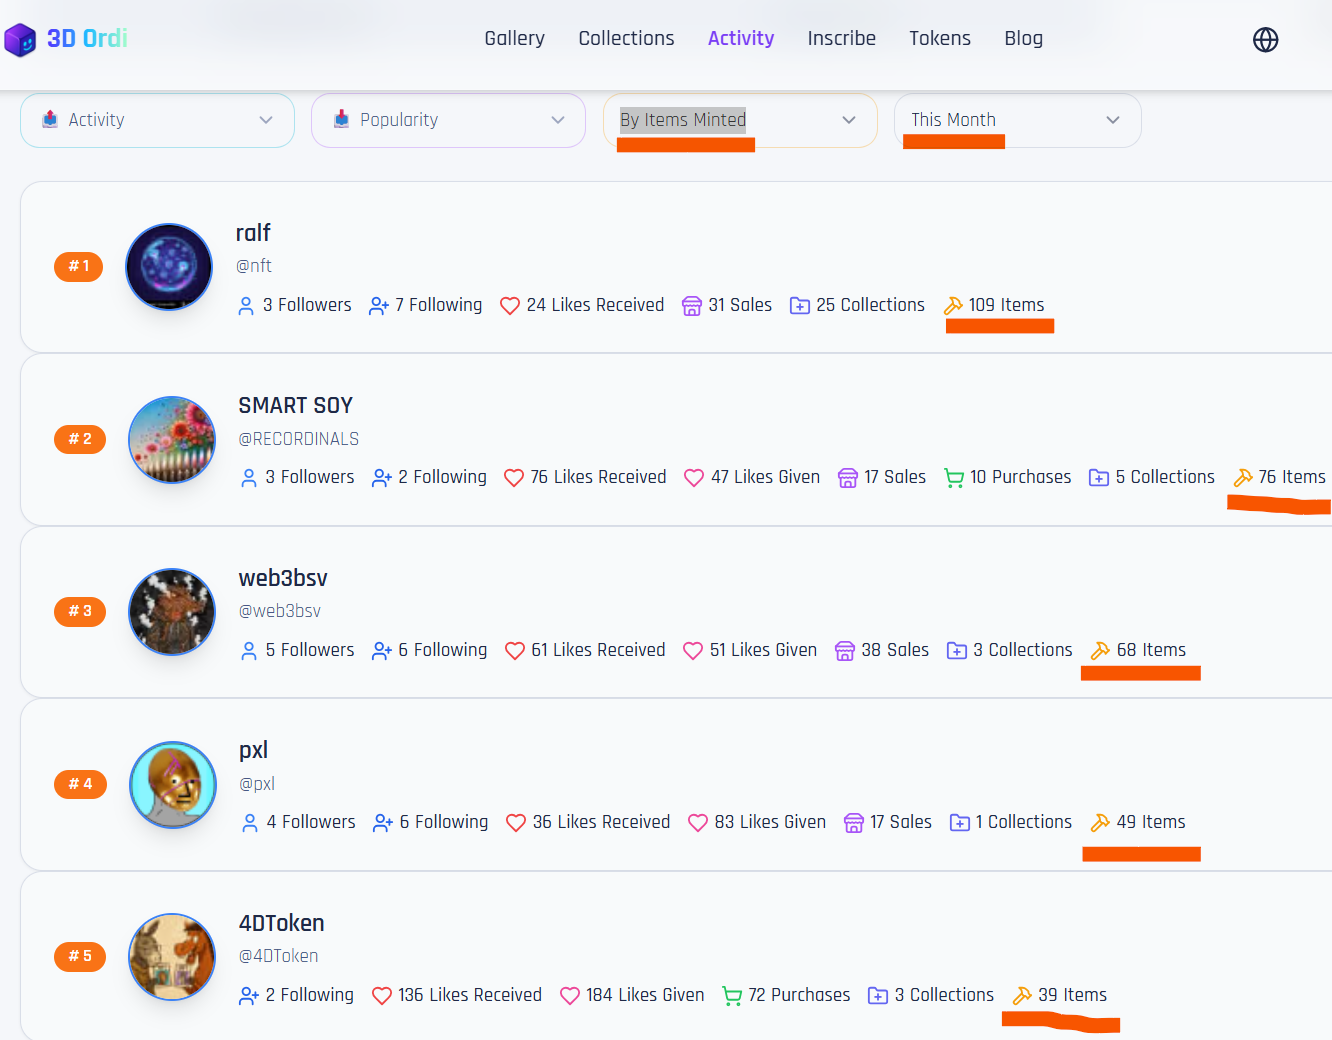The width and height of the screenshot is (1332, 1040).
Task: Open the Inscribe page
Action: point(841,38)
